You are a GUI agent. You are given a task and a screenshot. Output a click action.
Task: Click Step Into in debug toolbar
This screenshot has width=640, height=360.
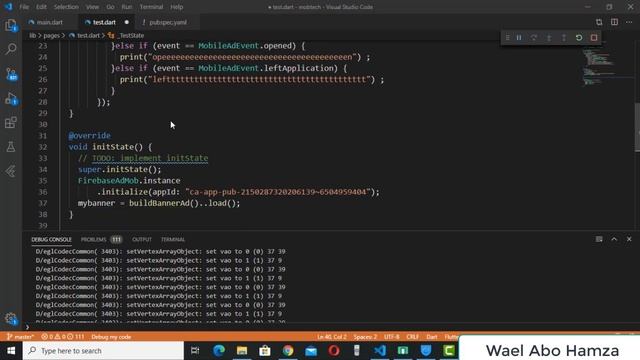(x=549, y=38)
